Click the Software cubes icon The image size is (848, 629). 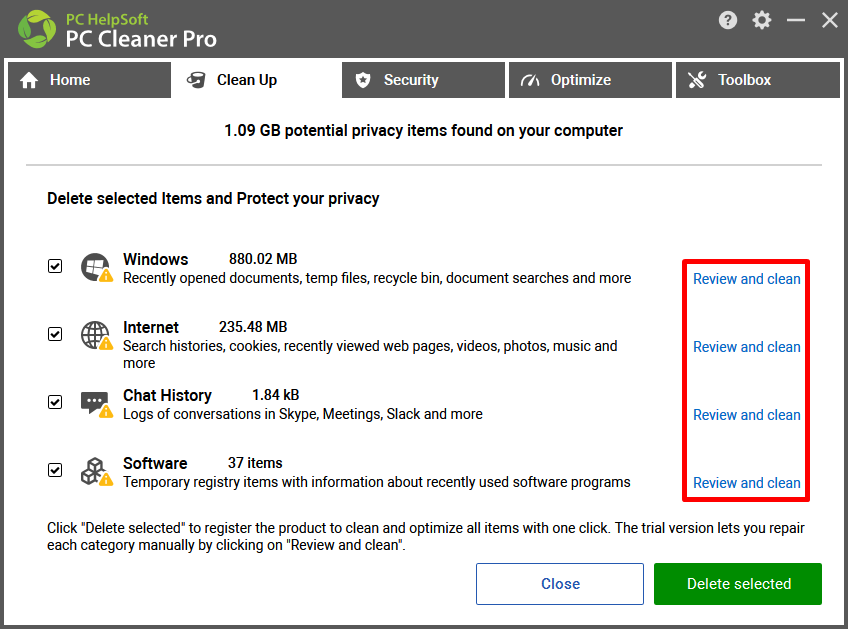point(96,472)
